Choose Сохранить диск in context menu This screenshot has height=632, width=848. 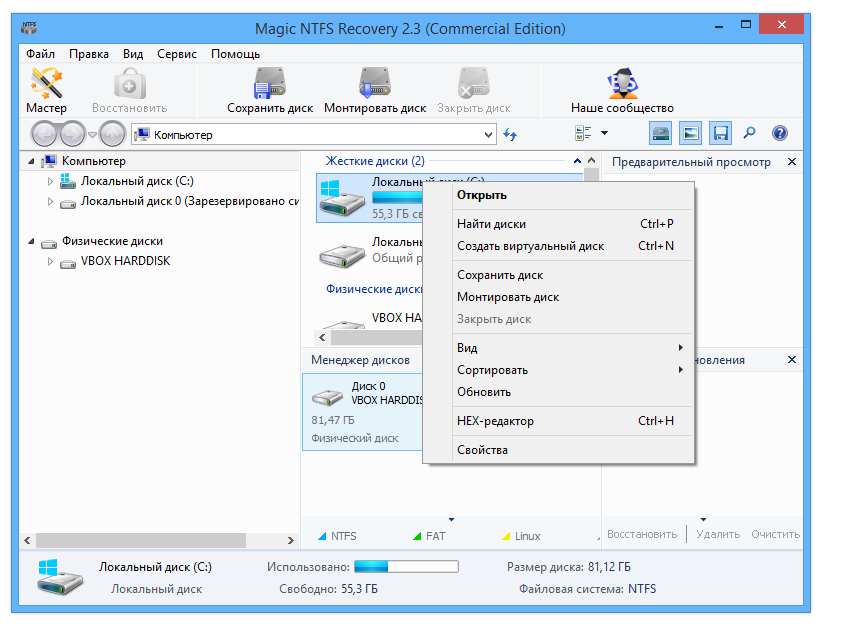pyautogui.click(x=572, y=275)
